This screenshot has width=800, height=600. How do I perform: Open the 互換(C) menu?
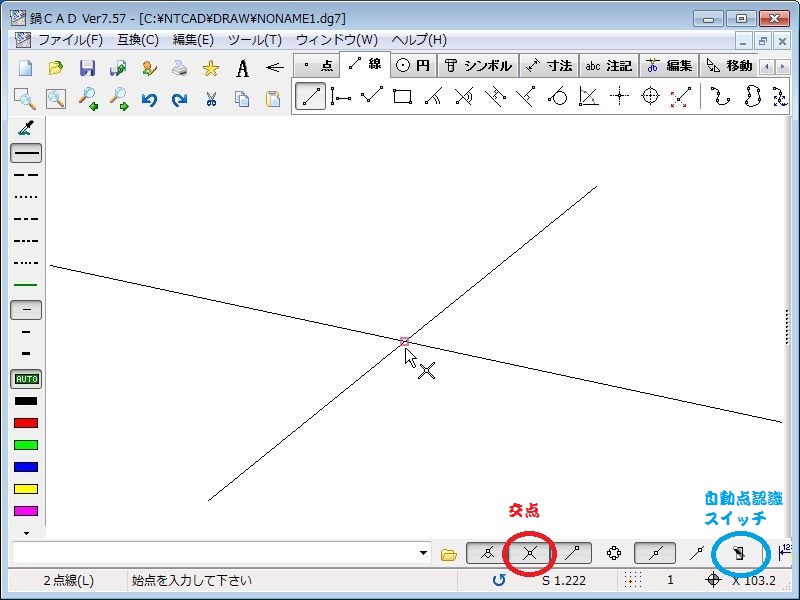click(138, 40)
